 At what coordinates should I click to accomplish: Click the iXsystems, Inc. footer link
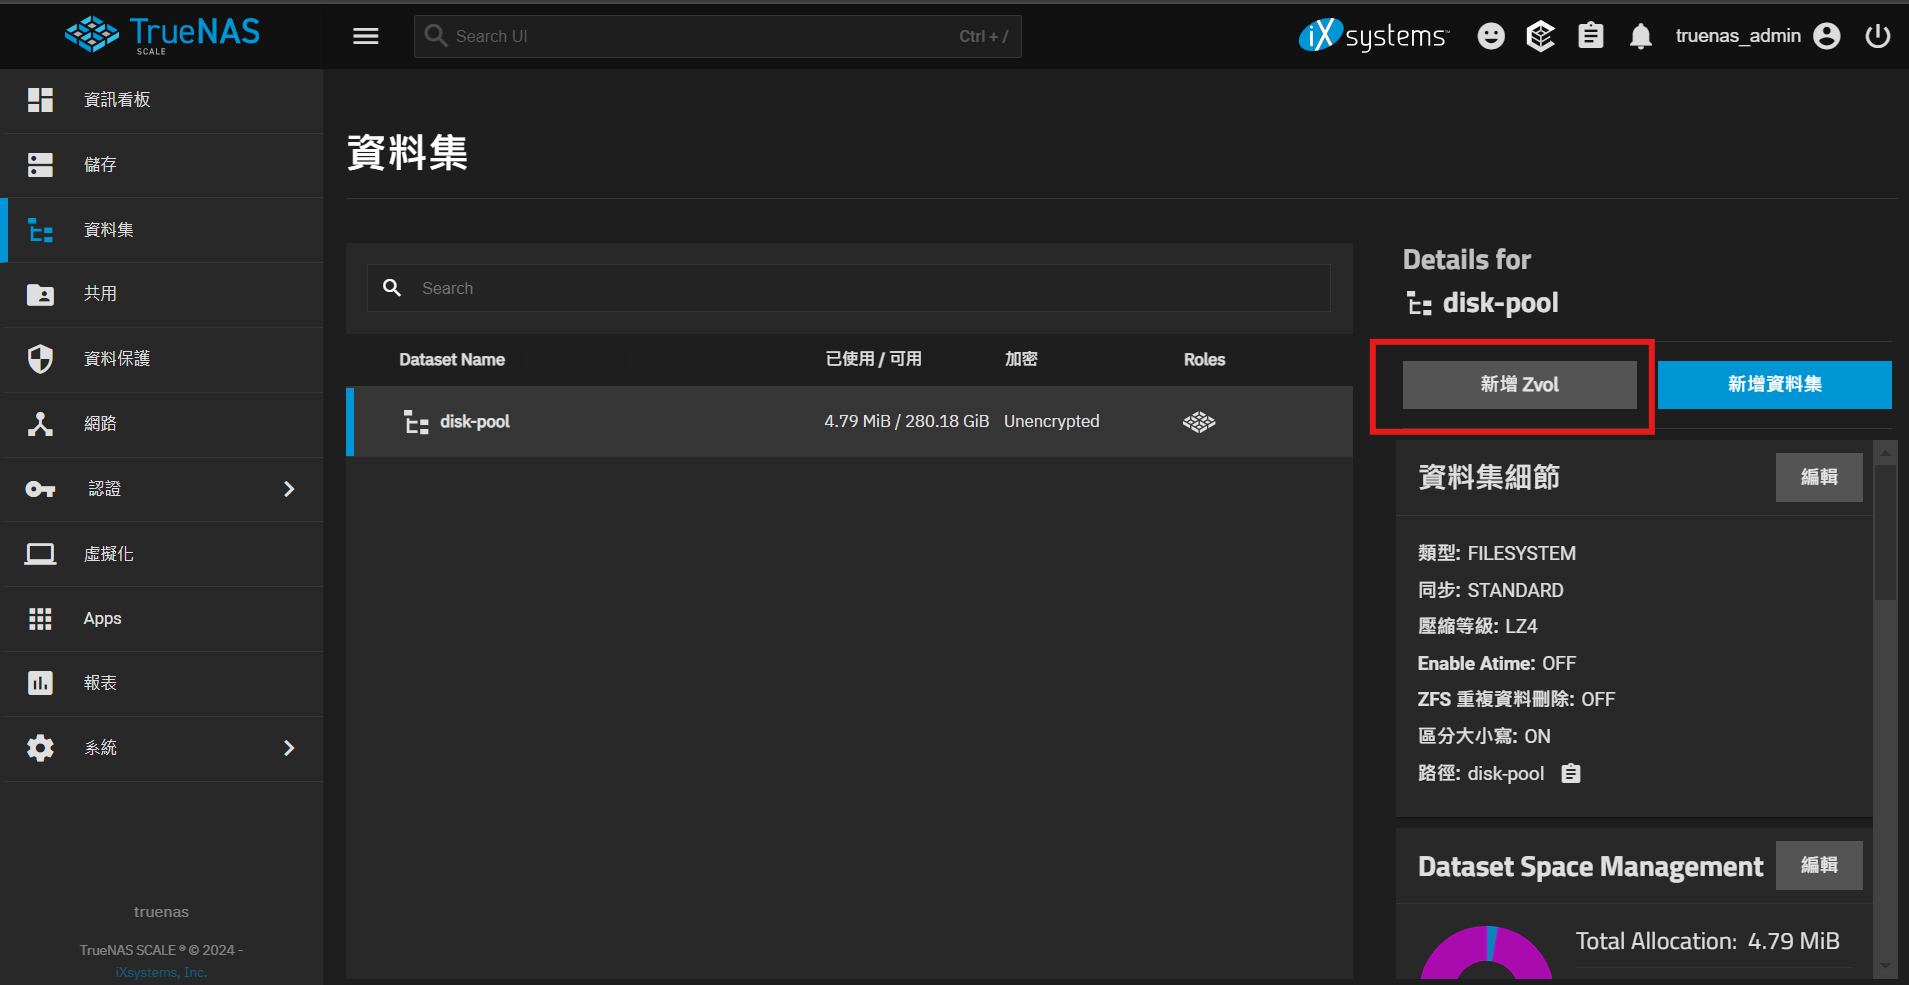tap(161, 972)
